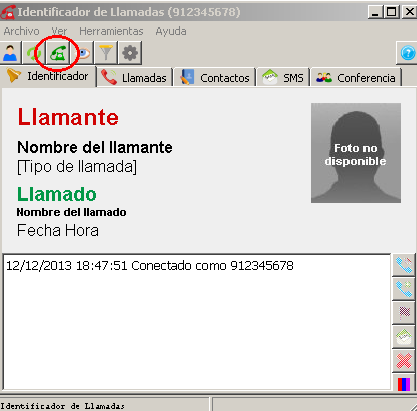This screenshot has width=417, height=411.
Task: Switch to the Identificador tab
Action: (48, 76)
